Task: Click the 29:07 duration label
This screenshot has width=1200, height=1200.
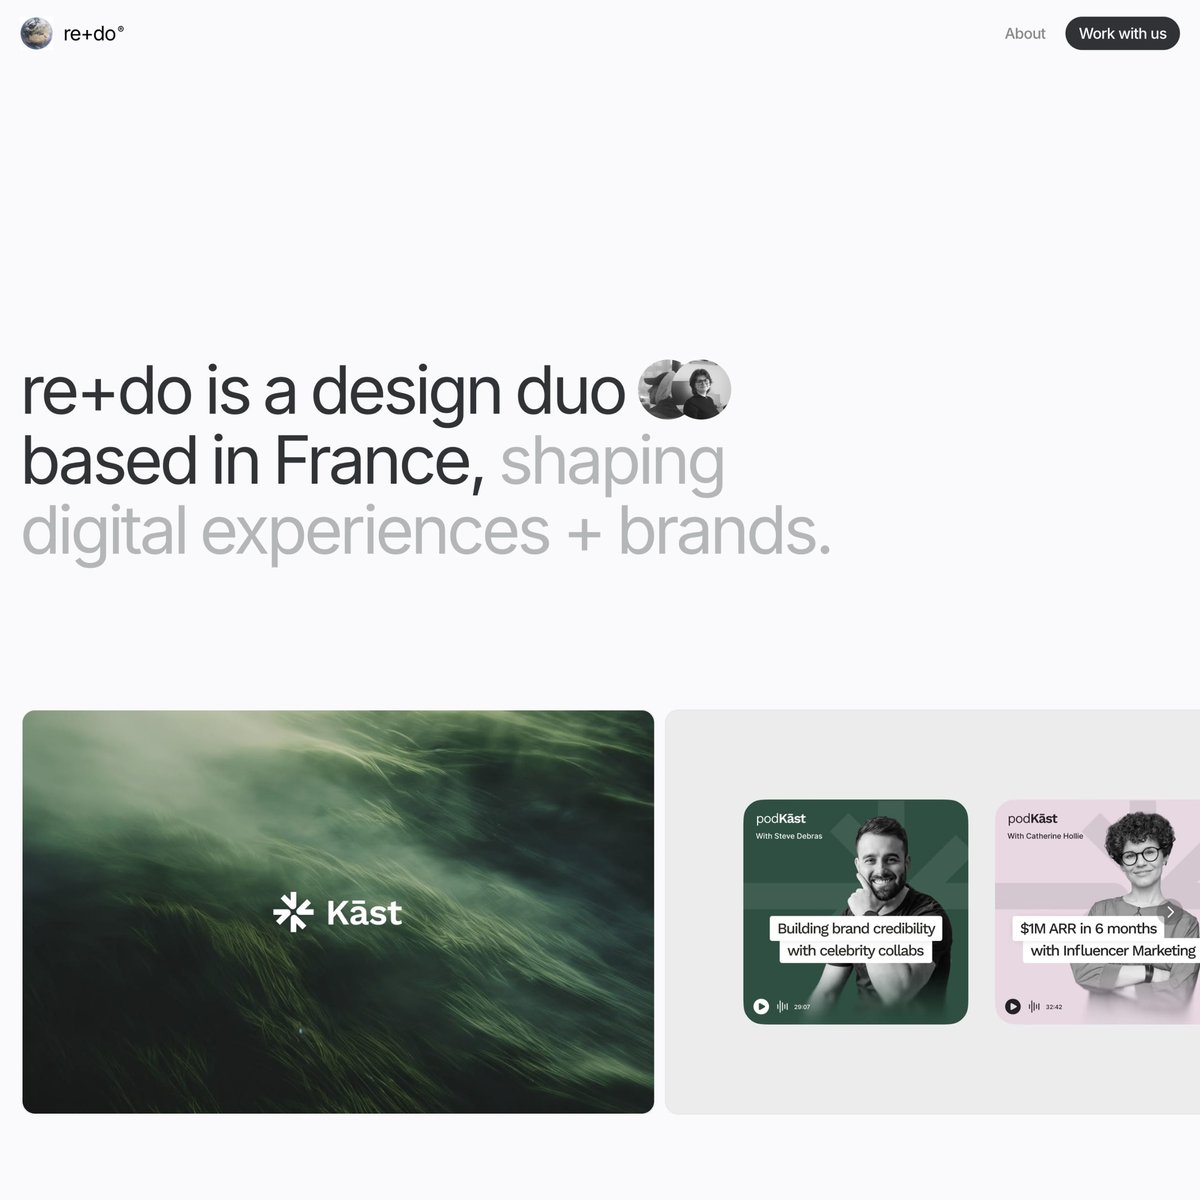Action: tap(802, 1007)
